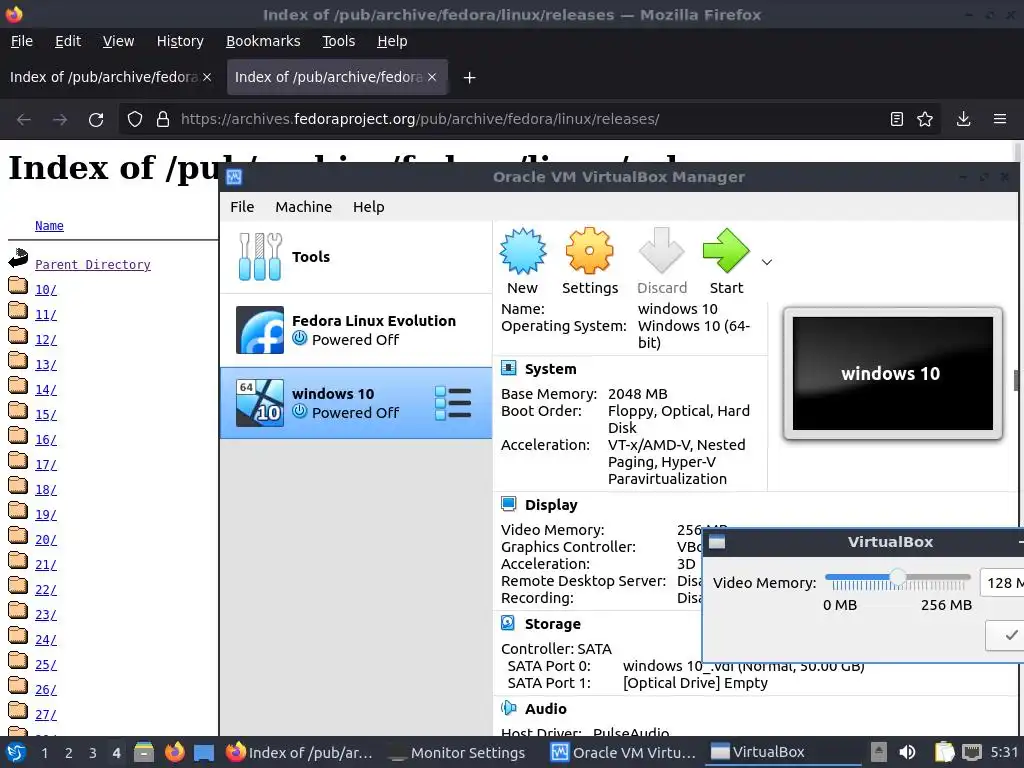Switch to workspace 2 in the taskbar
1024x768 pixels.
tap(69, 753)
